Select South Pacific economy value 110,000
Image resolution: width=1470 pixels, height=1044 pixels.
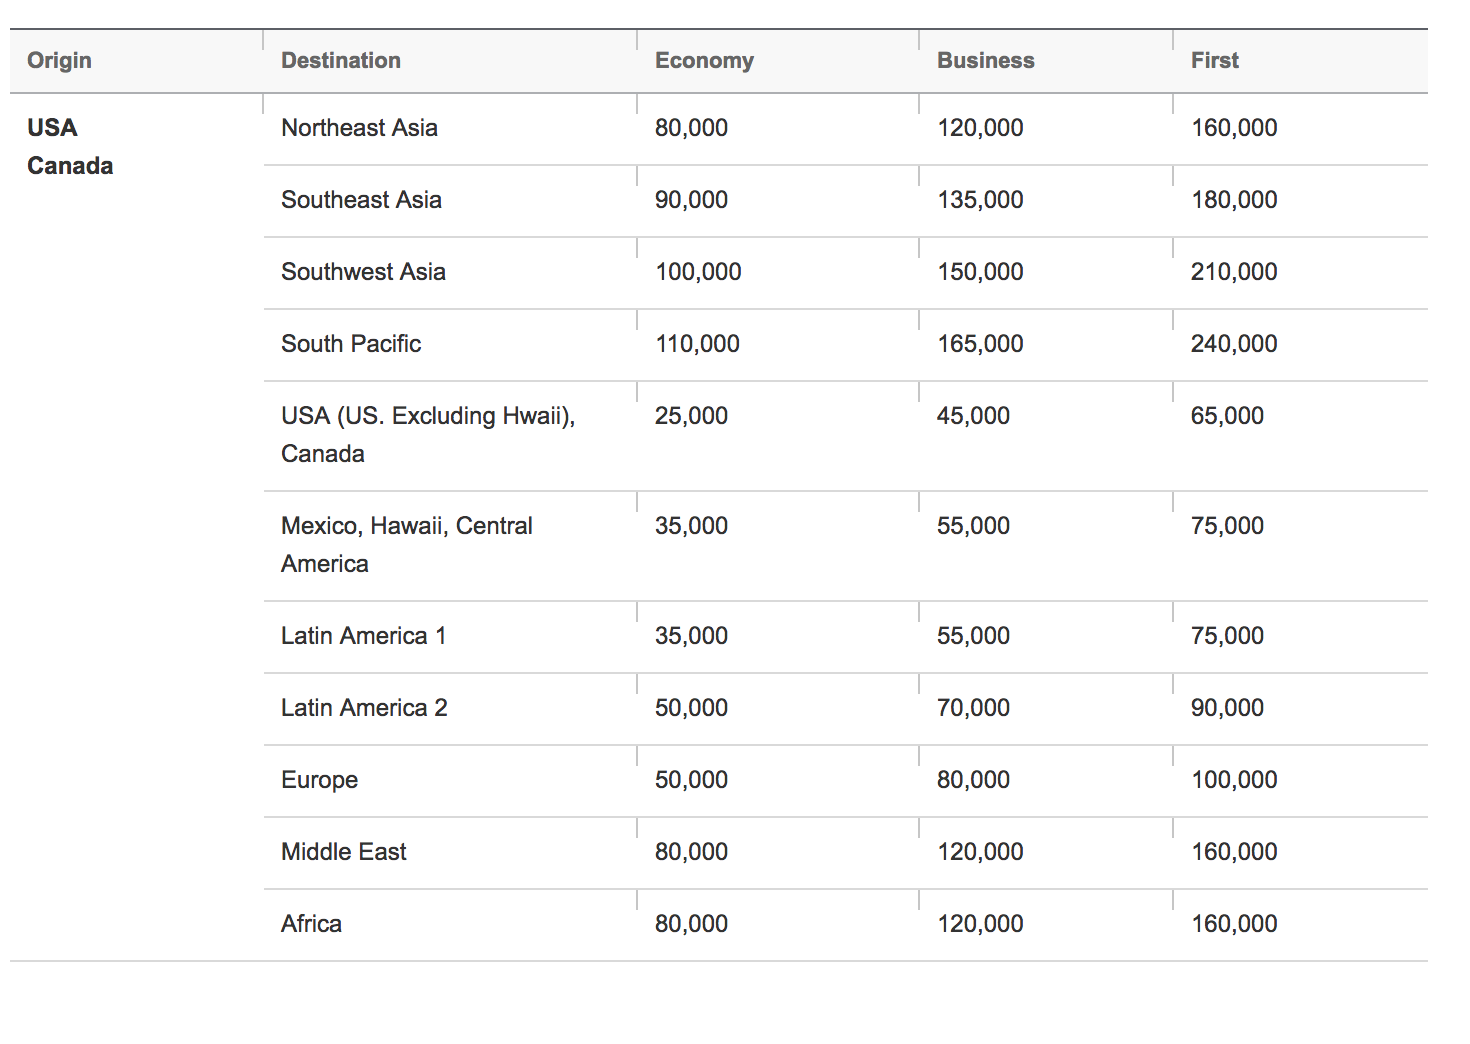pyautogui.click(x=697, y=344)
